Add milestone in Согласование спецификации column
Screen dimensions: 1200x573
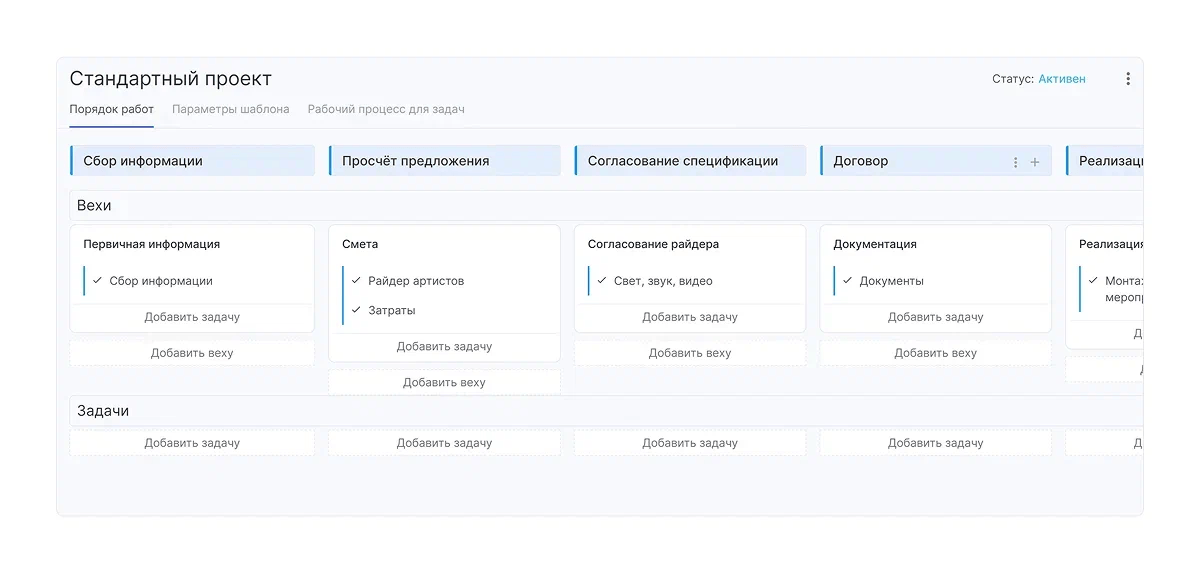[x=690, y=353]
